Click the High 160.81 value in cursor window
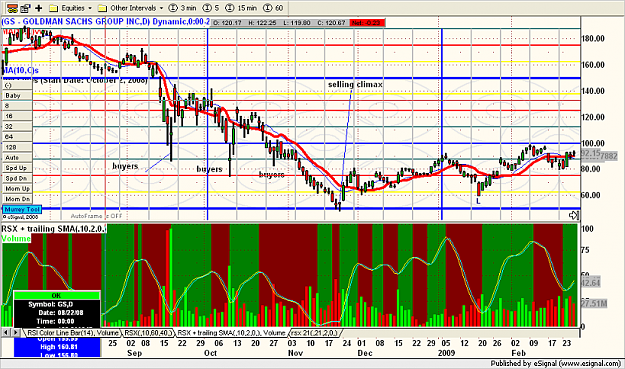The width and height of the screenshot is (625, 369). click(59, 347)
